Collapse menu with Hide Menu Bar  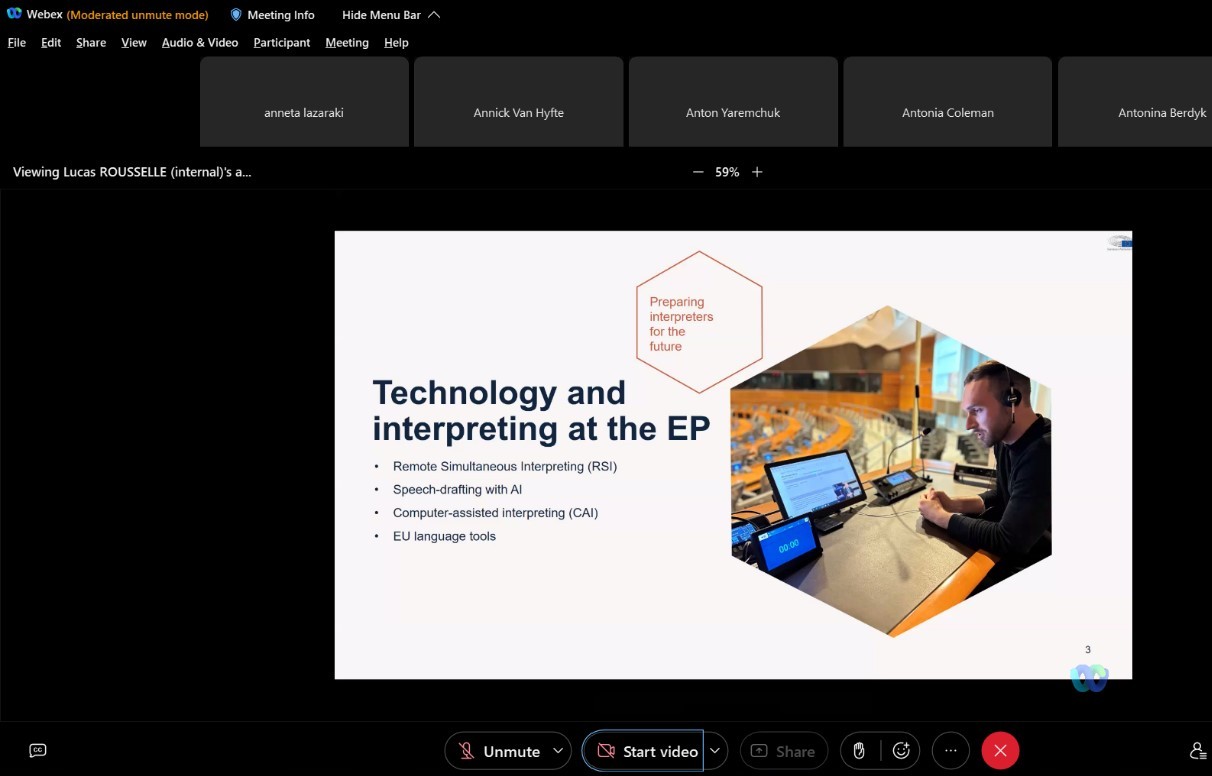pyautogui.click(x=390, y=15)
